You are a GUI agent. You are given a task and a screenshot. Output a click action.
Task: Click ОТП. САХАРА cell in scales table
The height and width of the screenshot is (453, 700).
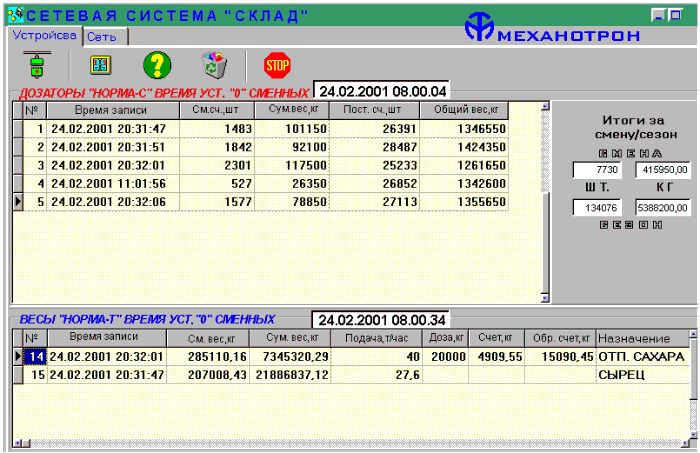(x=641, y=357)
